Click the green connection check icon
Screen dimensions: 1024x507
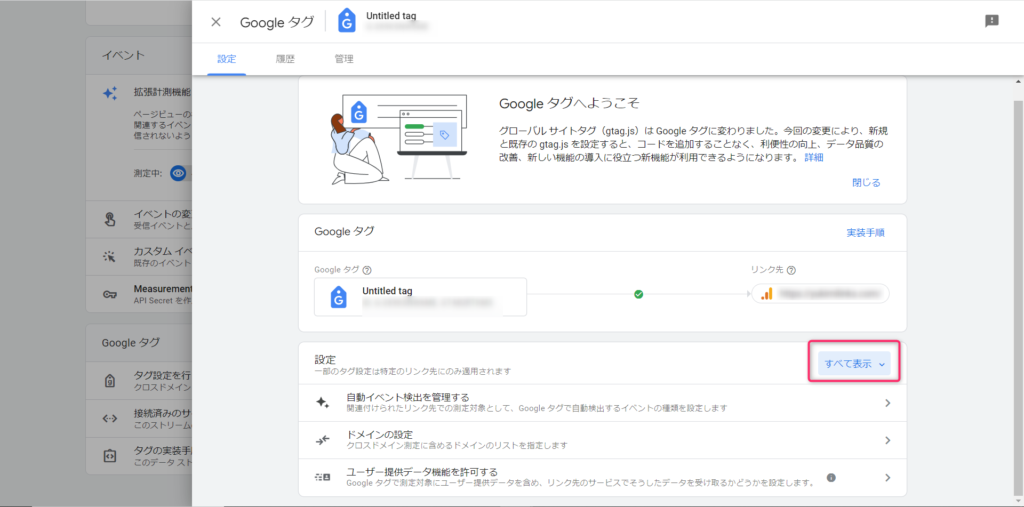(x=639, y=294)
